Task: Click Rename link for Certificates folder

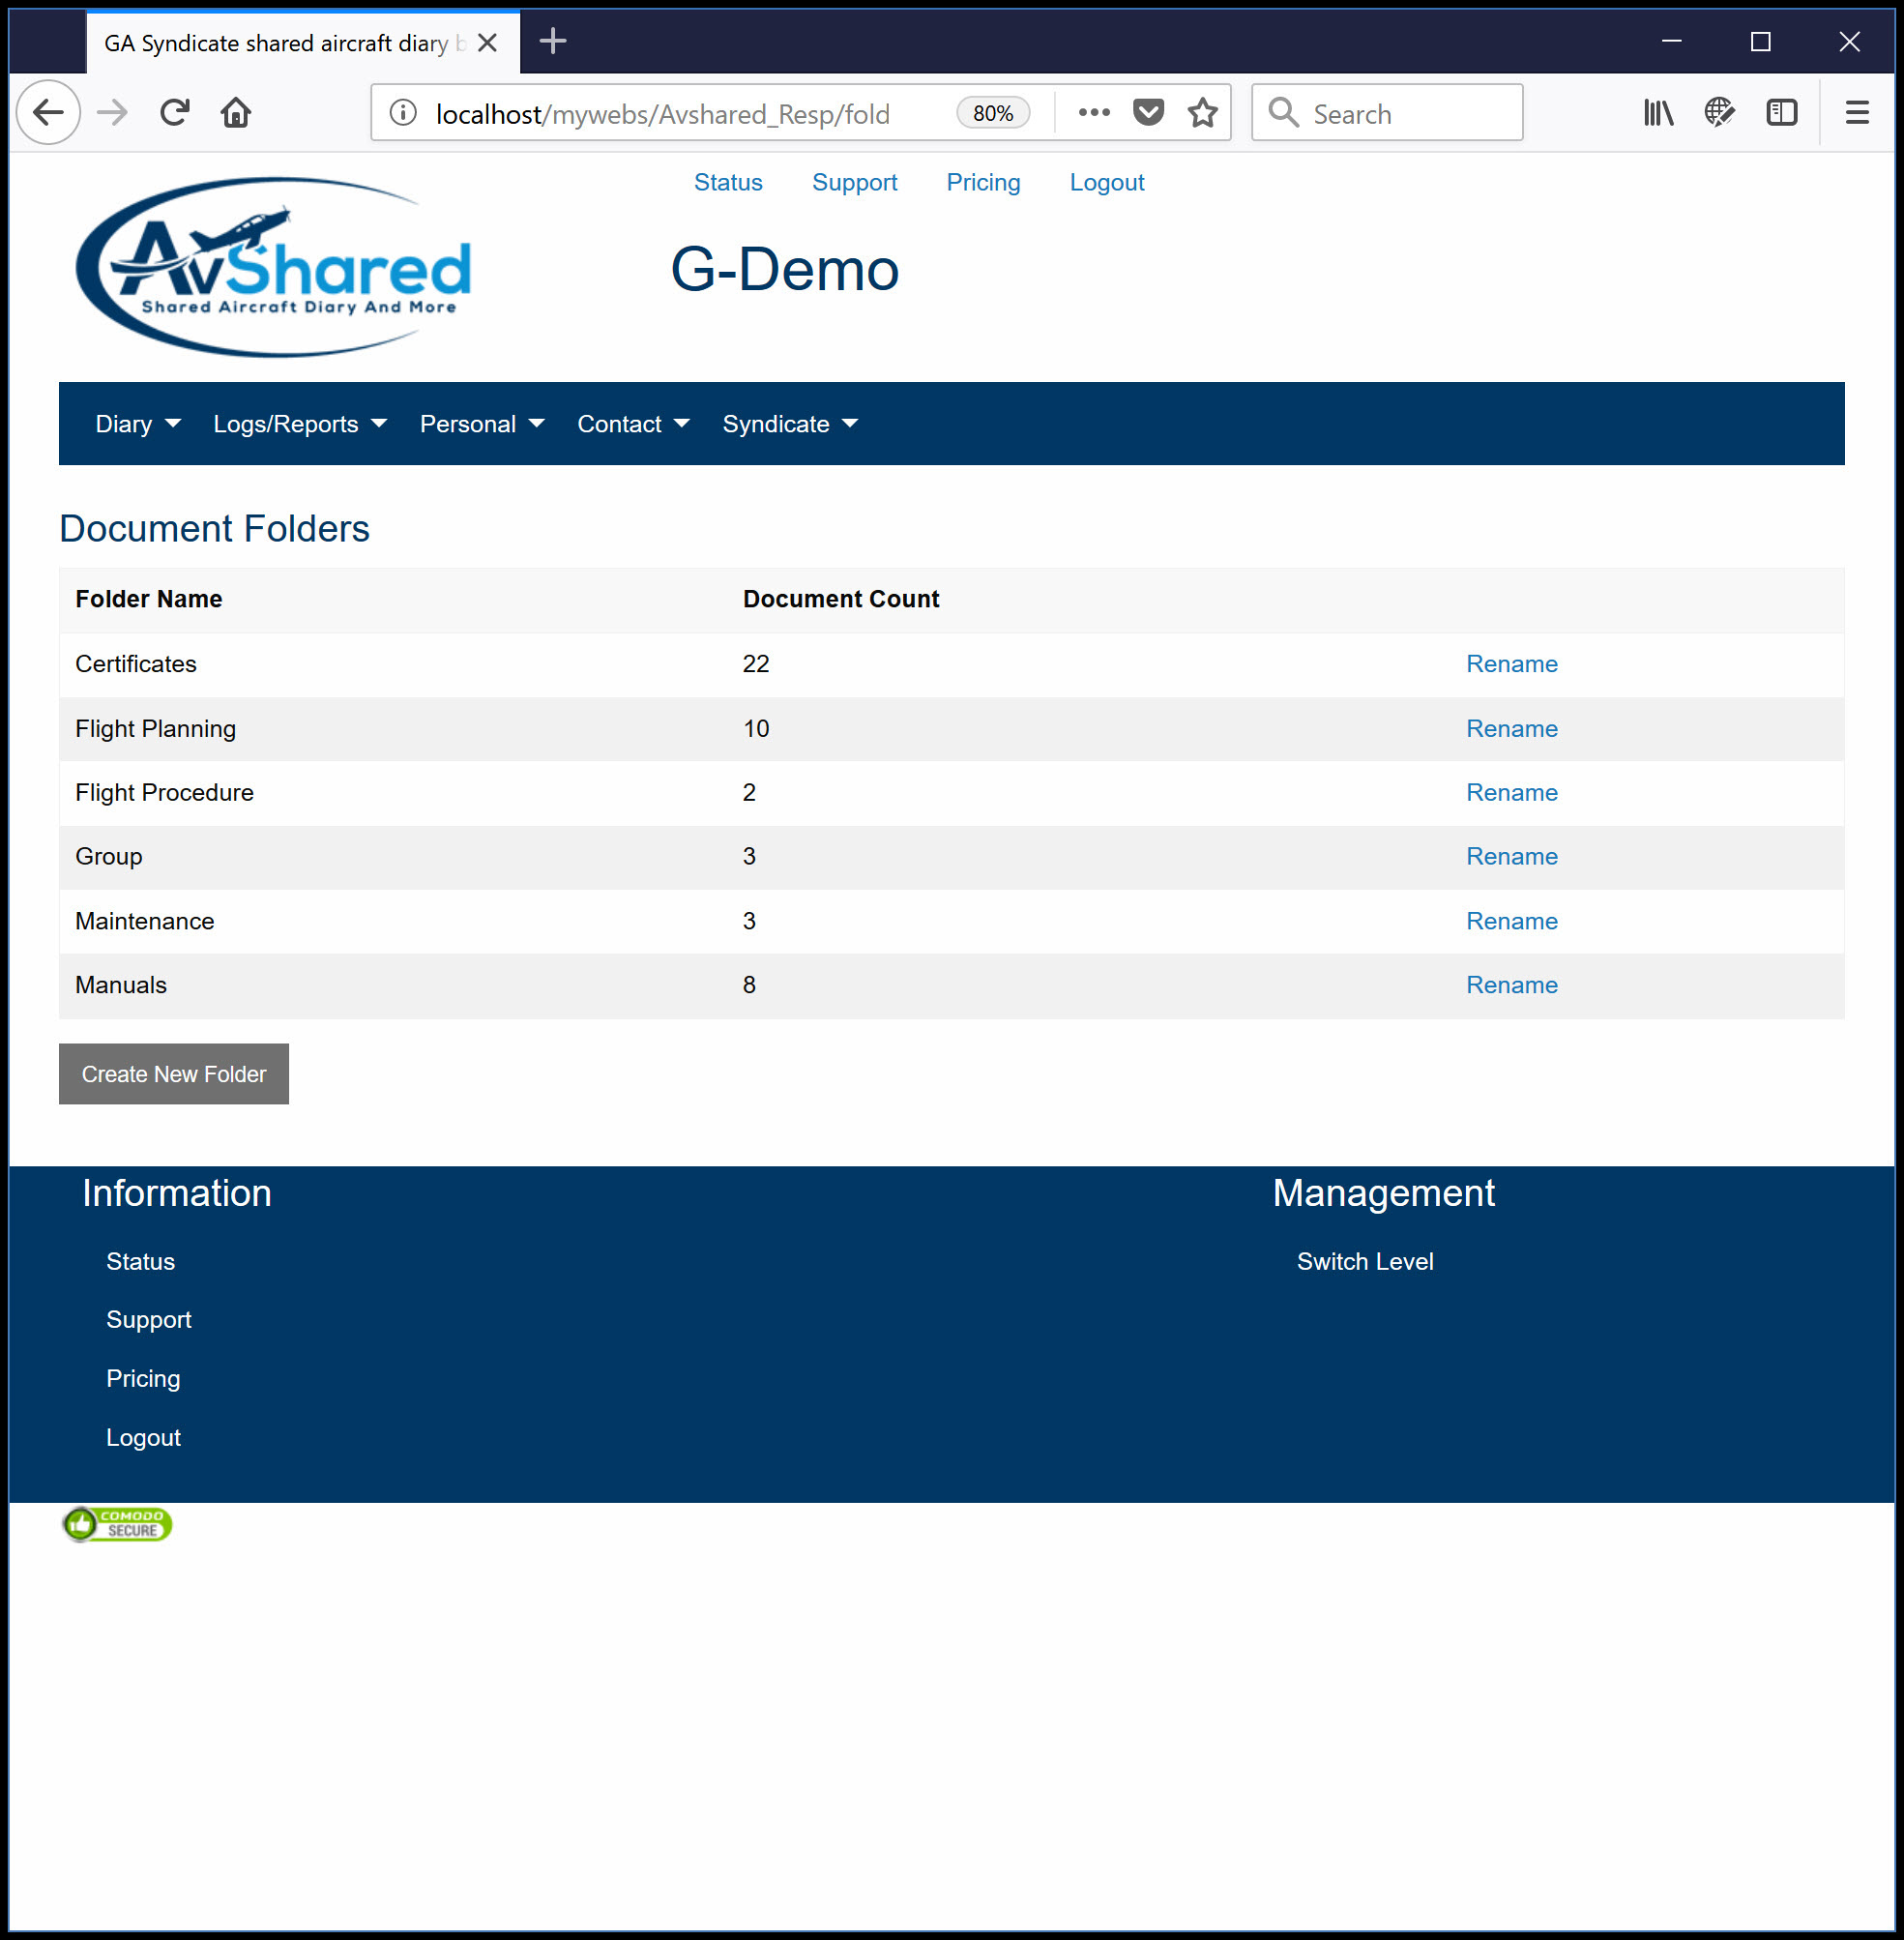Action: pos(1509,664)
